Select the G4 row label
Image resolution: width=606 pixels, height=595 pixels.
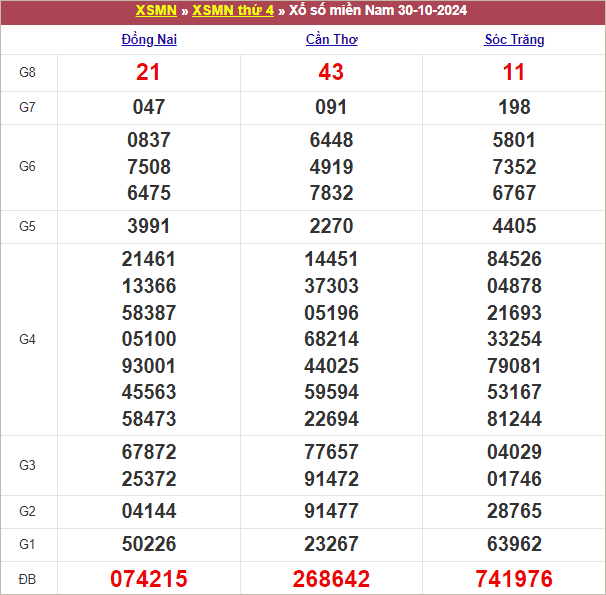coord(27,339)
